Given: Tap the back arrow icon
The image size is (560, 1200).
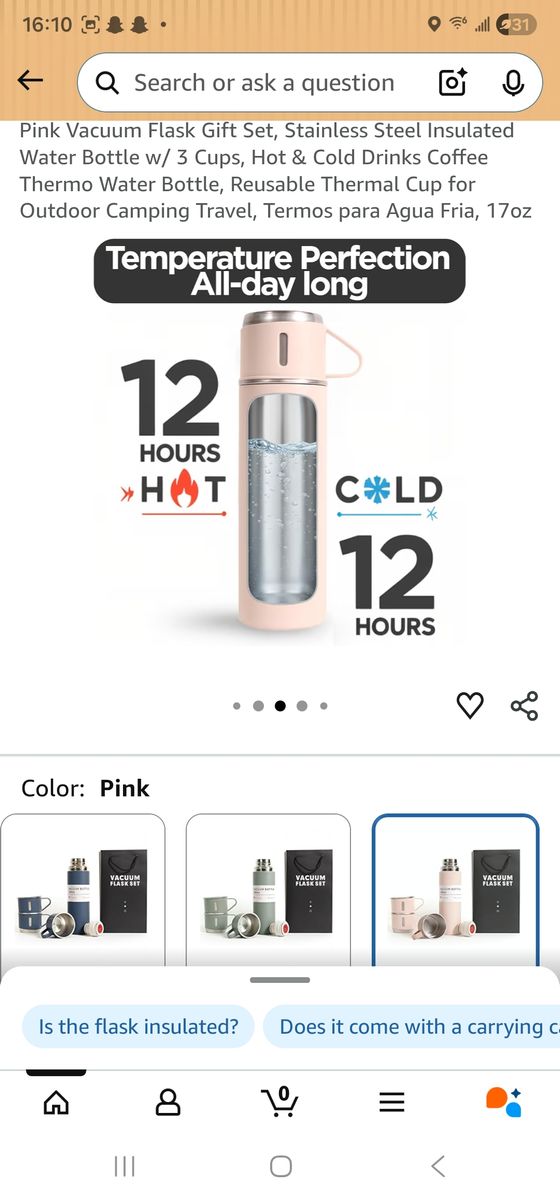Looking at the screenshot, I should pyautogui.click(x=31, y=81).
